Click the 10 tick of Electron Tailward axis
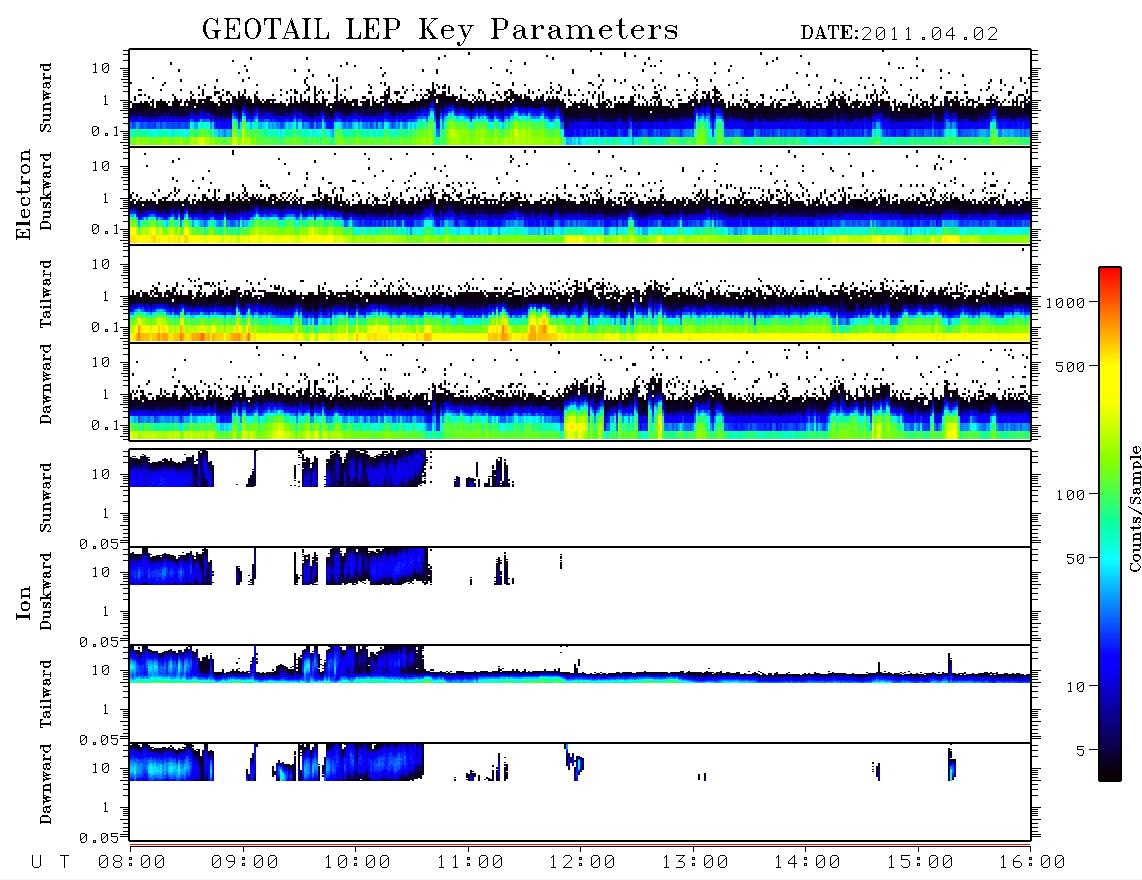 coord(101,264)
